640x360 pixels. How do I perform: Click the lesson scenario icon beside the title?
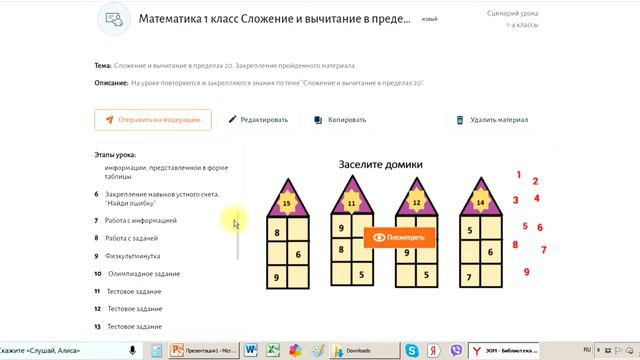pyautogui.click(x=114, y=19)
